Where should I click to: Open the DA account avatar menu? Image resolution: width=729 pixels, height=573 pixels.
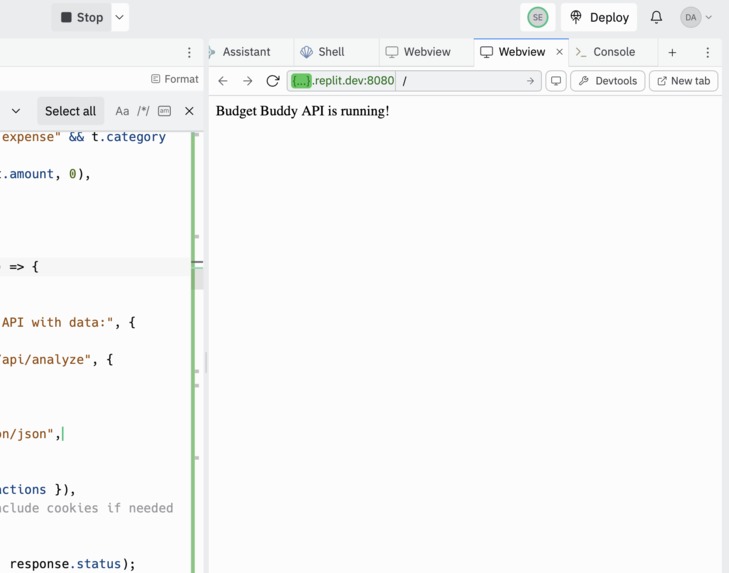pyautogui.click(x=696, y=17)
